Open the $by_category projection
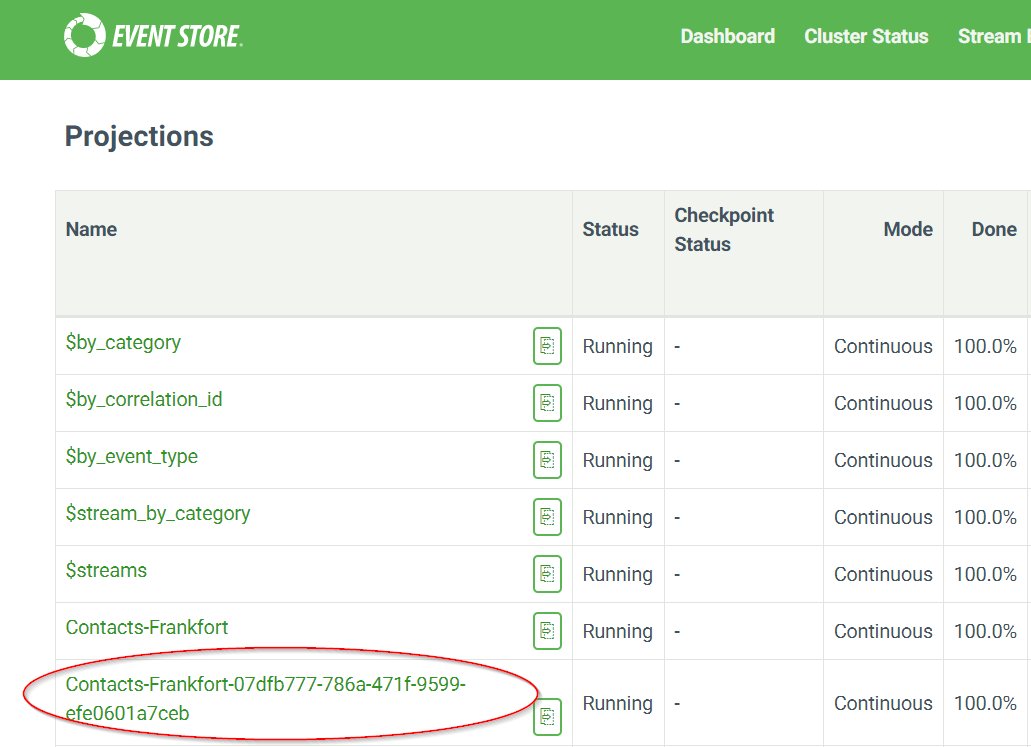Viewport: 1031px width, 747px height. point(123,343)
